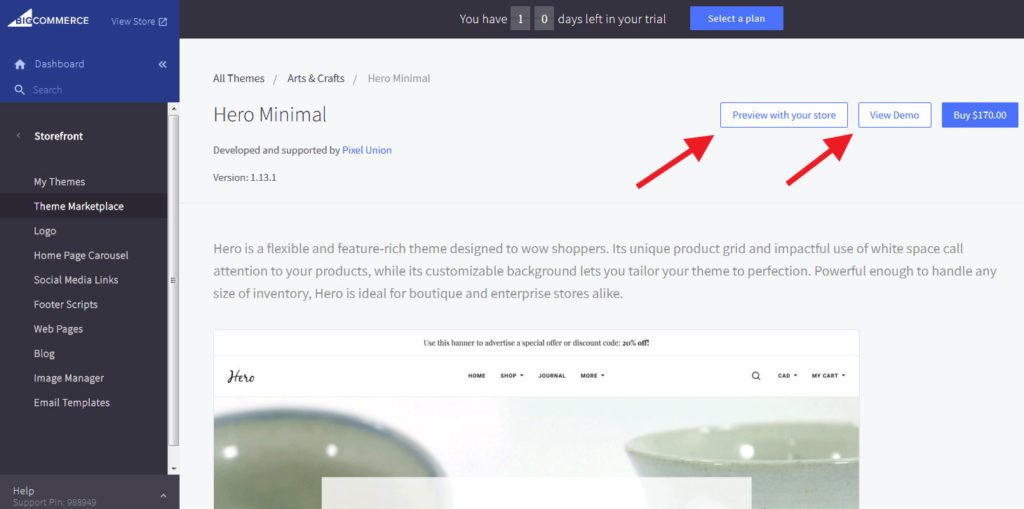This screenshot has width=1024, height=509.
Task: Open SHOP dropdown in theme preview
Action: (x=512, y=376)
